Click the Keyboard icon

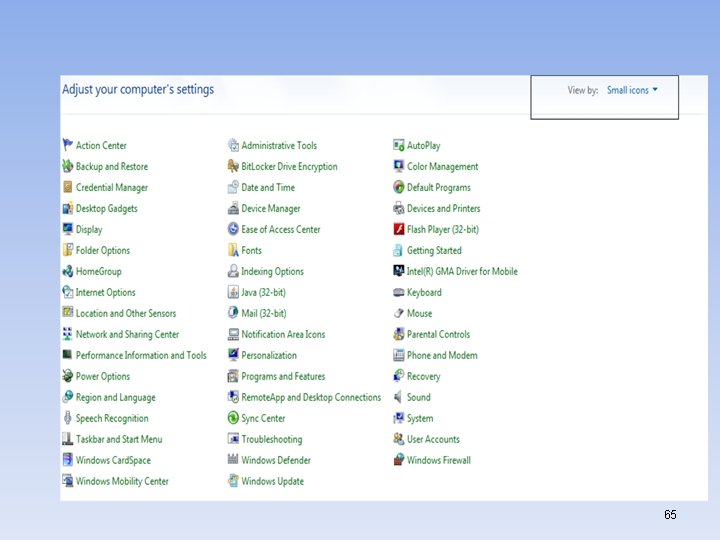coord(399,292)
